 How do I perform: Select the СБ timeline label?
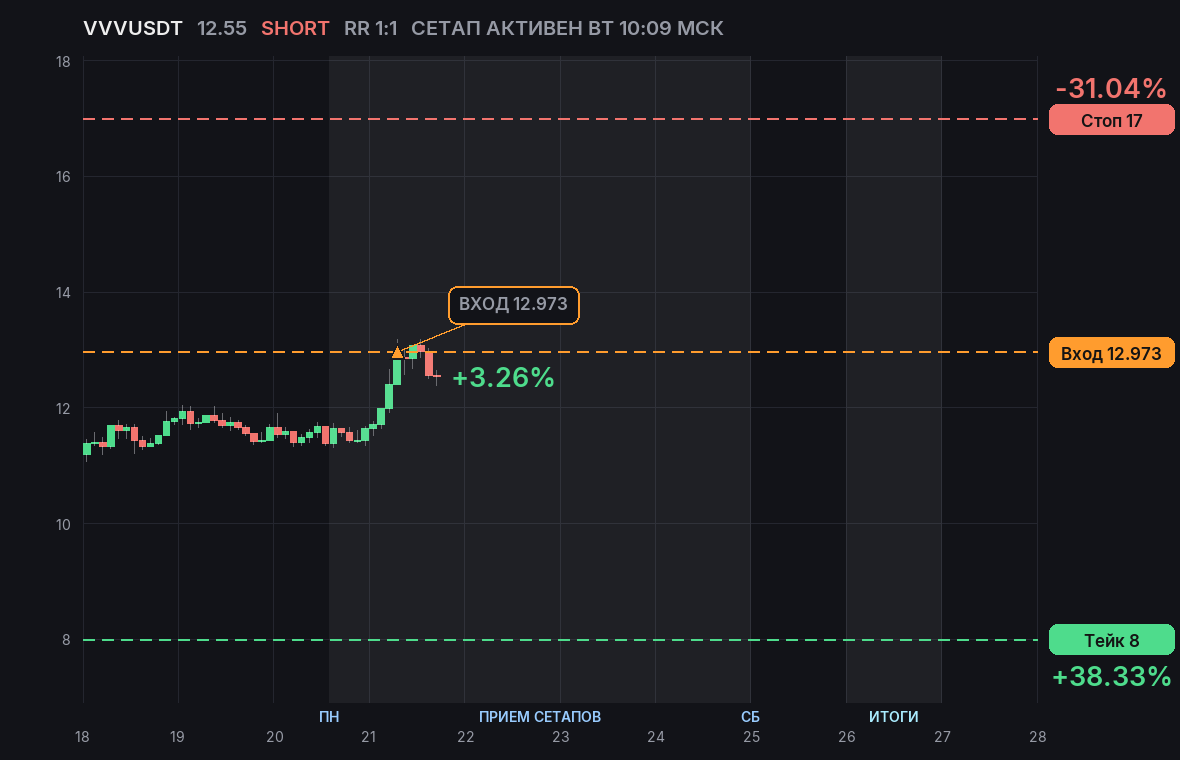(x=750, y=716)
